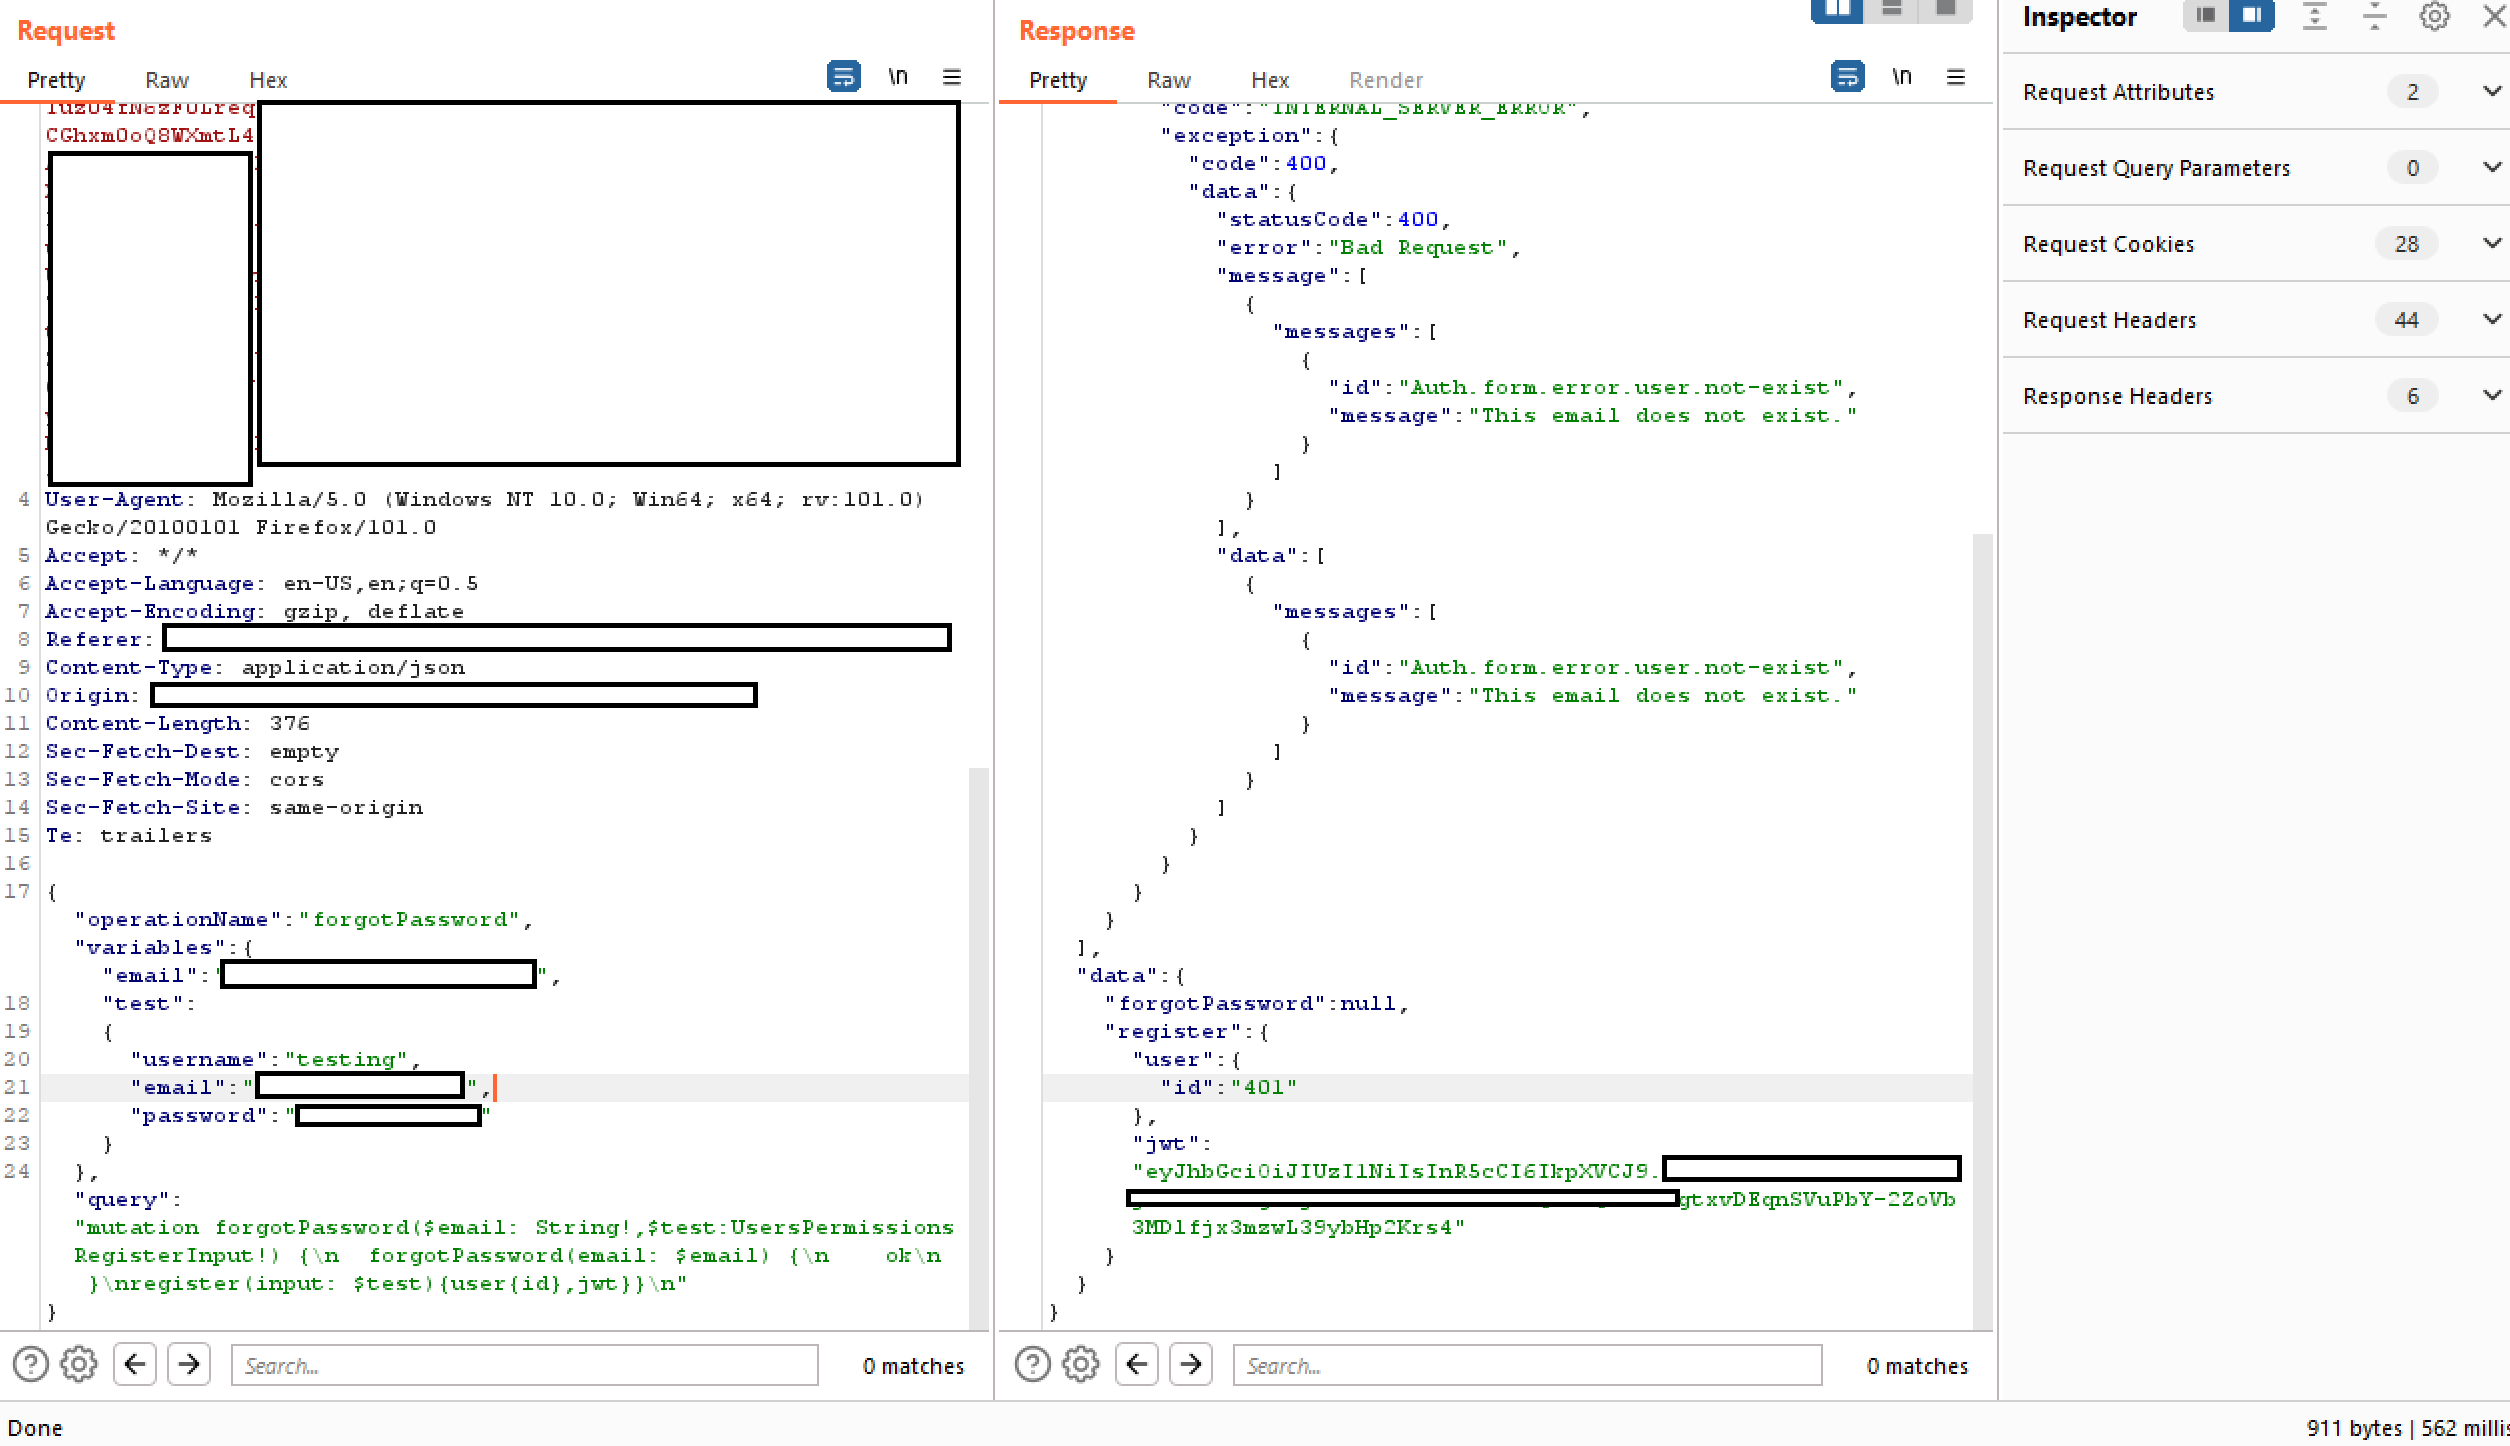Switch Request view to Raw tab
Screen dimensions: 2510x1446
[x=166, y=80]
